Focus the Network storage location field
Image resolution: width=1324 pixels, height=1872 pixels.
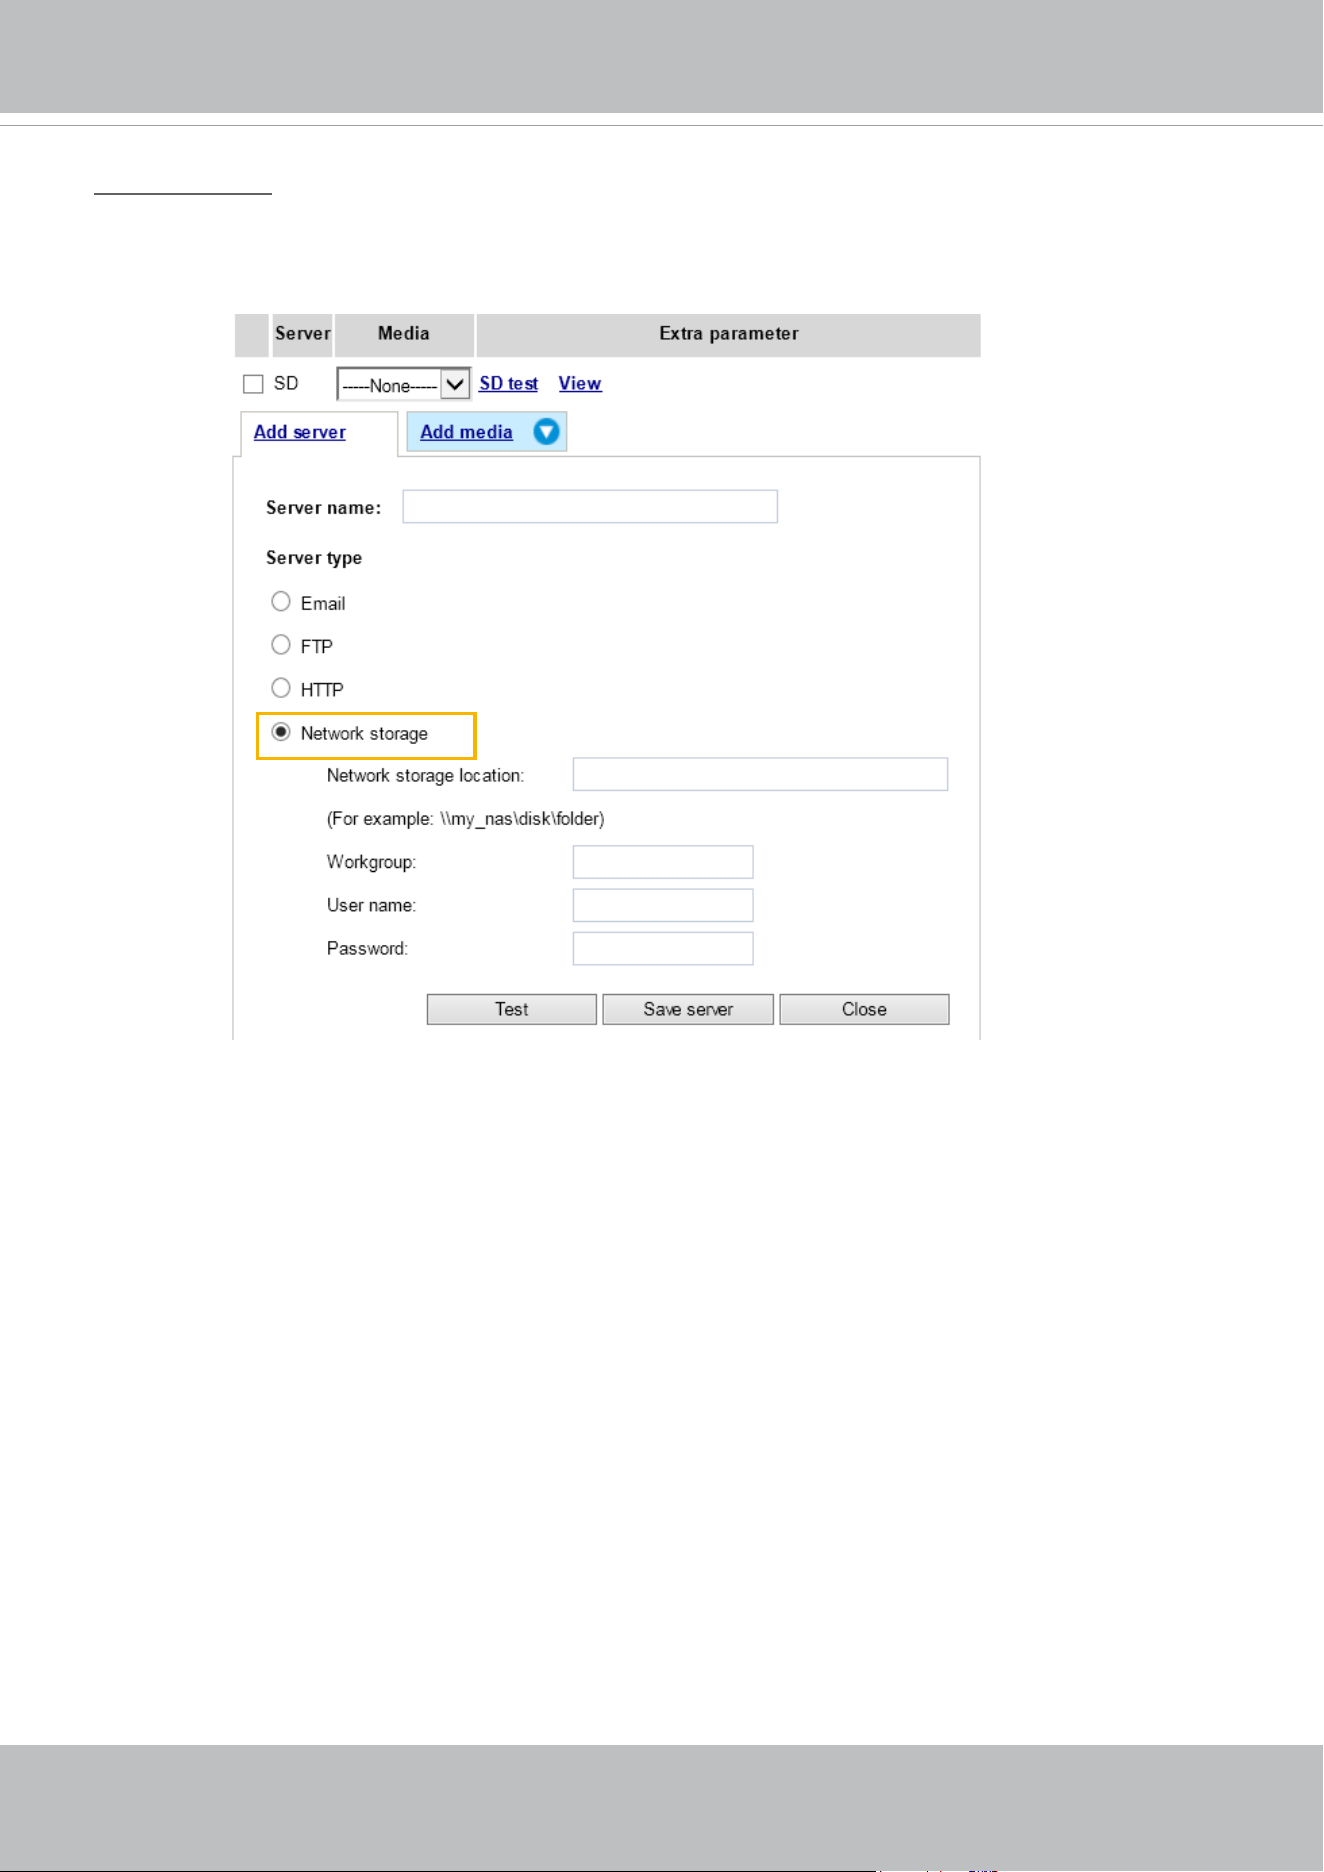760,774
